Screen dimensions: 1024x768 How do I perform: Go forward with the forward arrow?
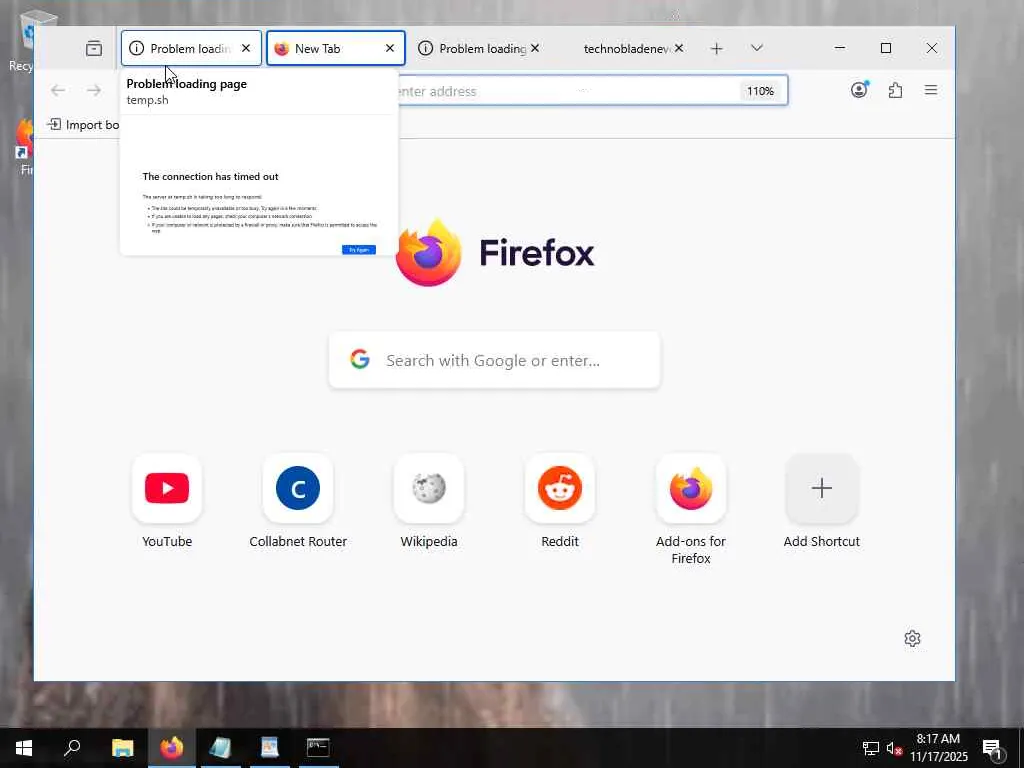pos(94,91)
